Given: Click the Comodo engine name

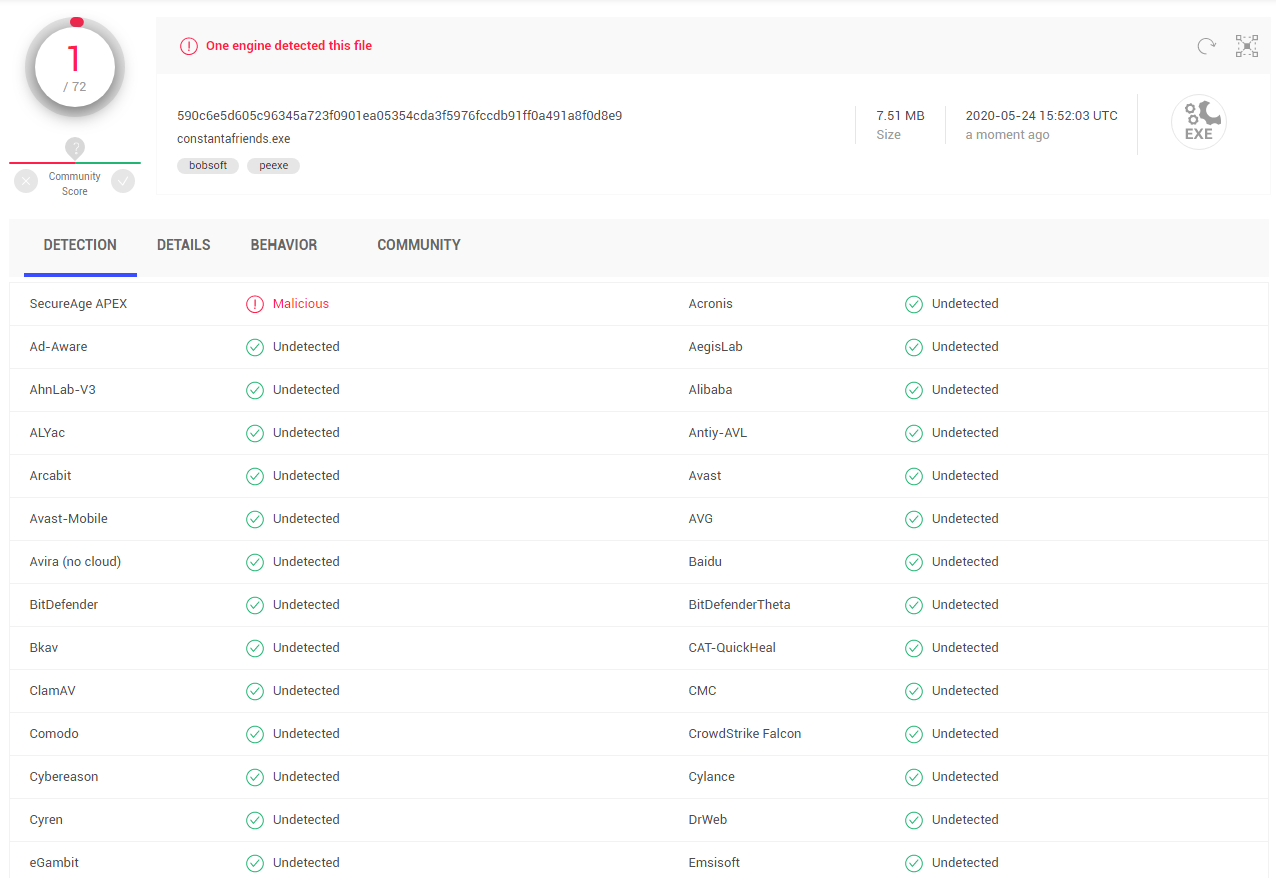Looking at the screenshot, I should coord(54,734).
